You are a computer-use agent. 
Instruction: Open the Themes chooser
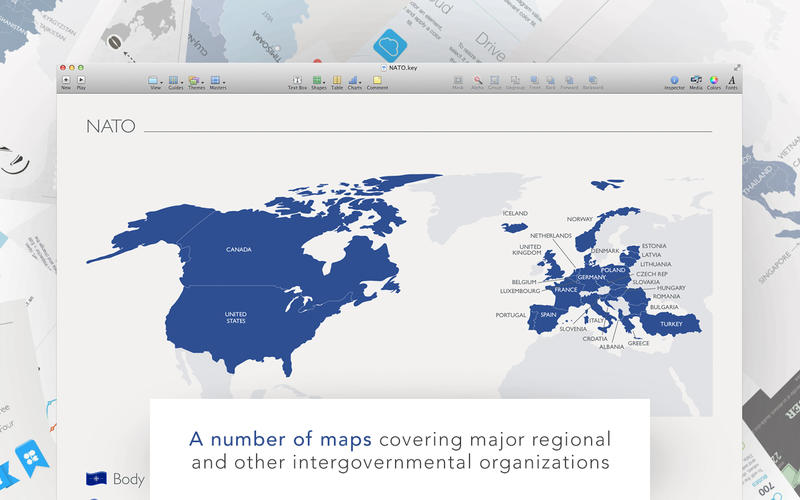click(x=196, y=79)
